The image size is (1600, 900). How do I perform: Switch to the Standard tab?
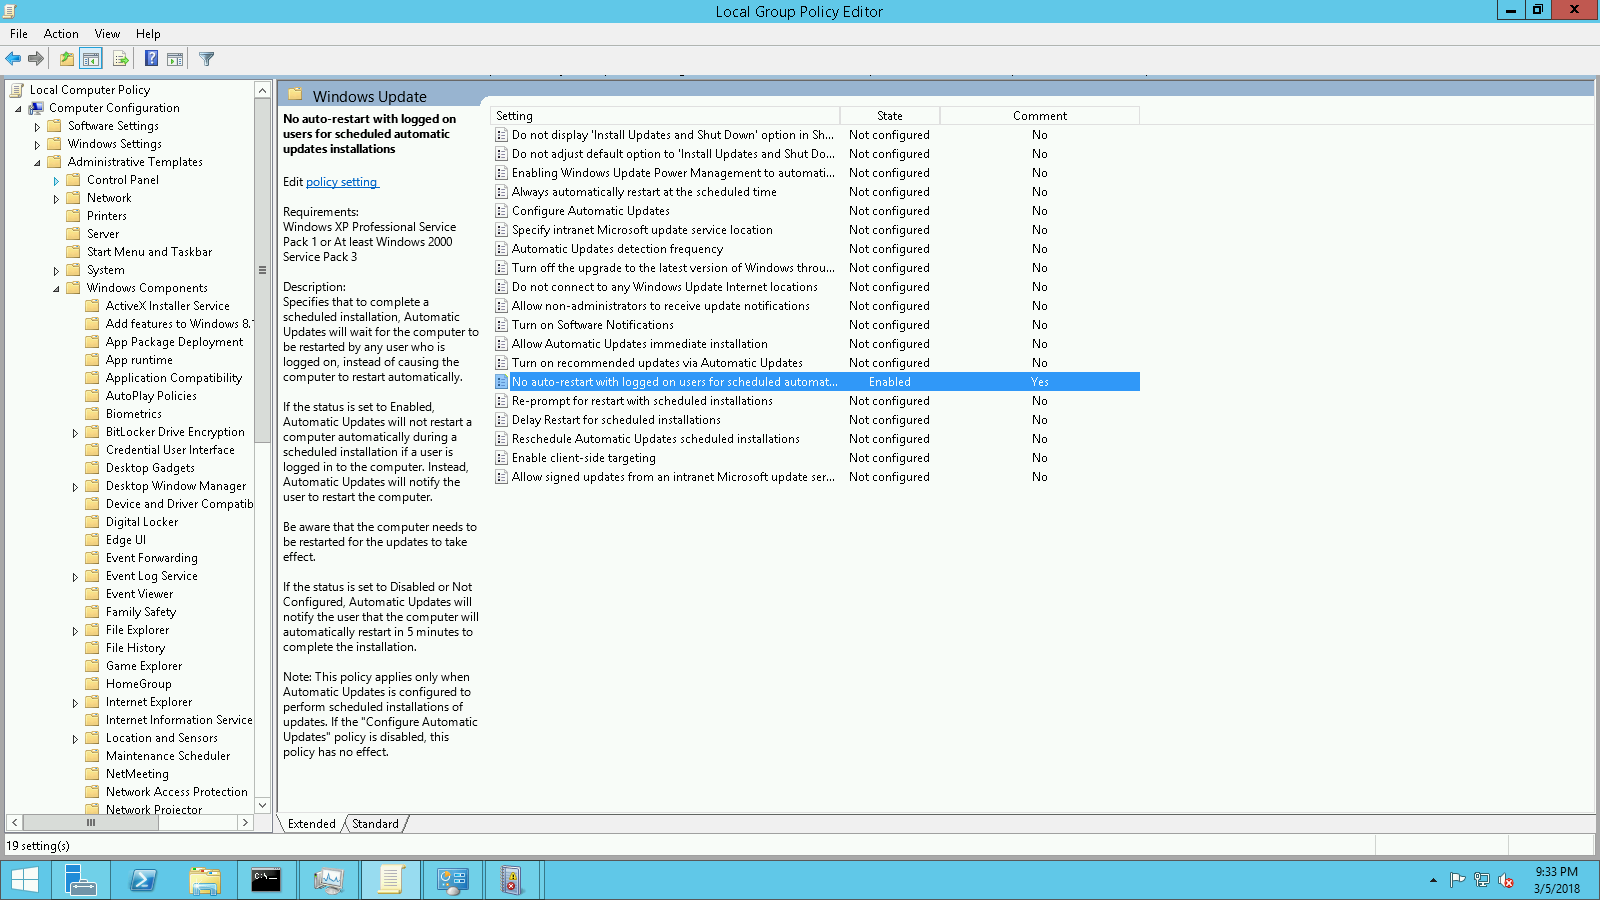click(x=375, y=824)
